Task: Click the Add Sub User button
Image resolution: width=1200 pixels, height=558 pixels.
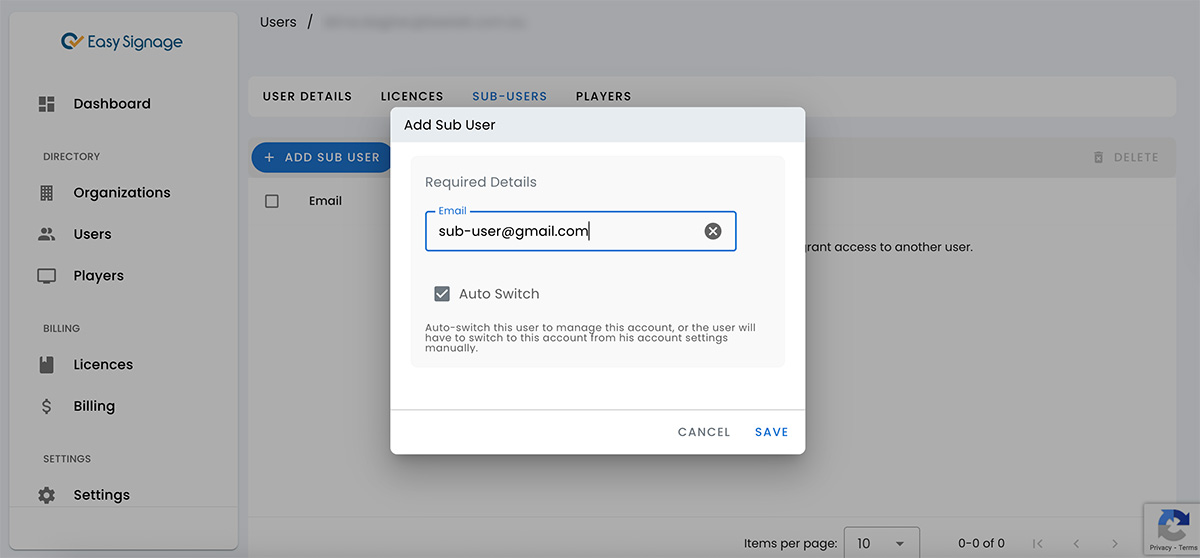Action: tap(321, 157)
